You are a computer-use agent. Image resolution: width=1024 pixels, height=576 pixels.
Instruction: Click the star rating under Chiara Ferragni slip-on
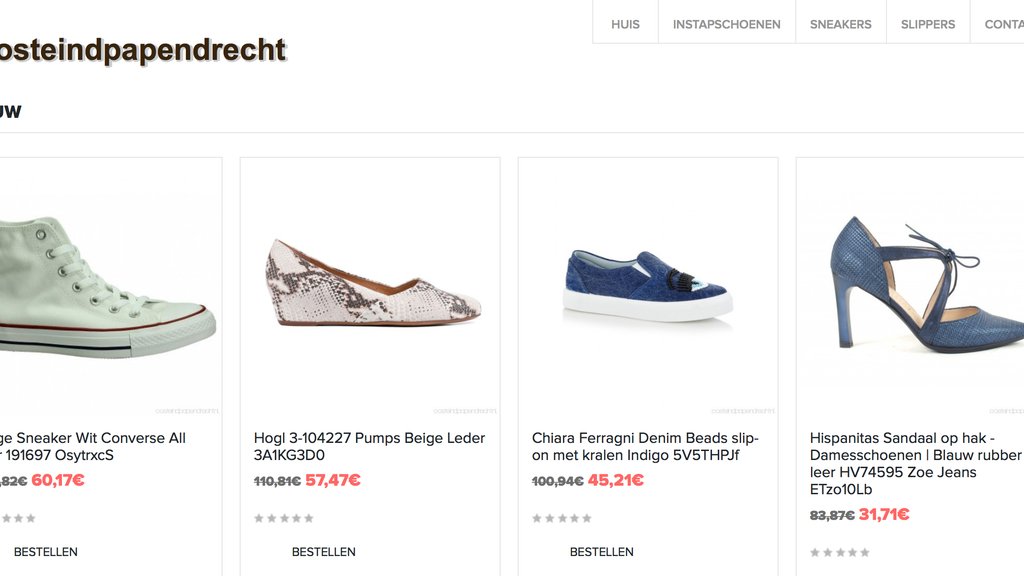tap(562, 518)
